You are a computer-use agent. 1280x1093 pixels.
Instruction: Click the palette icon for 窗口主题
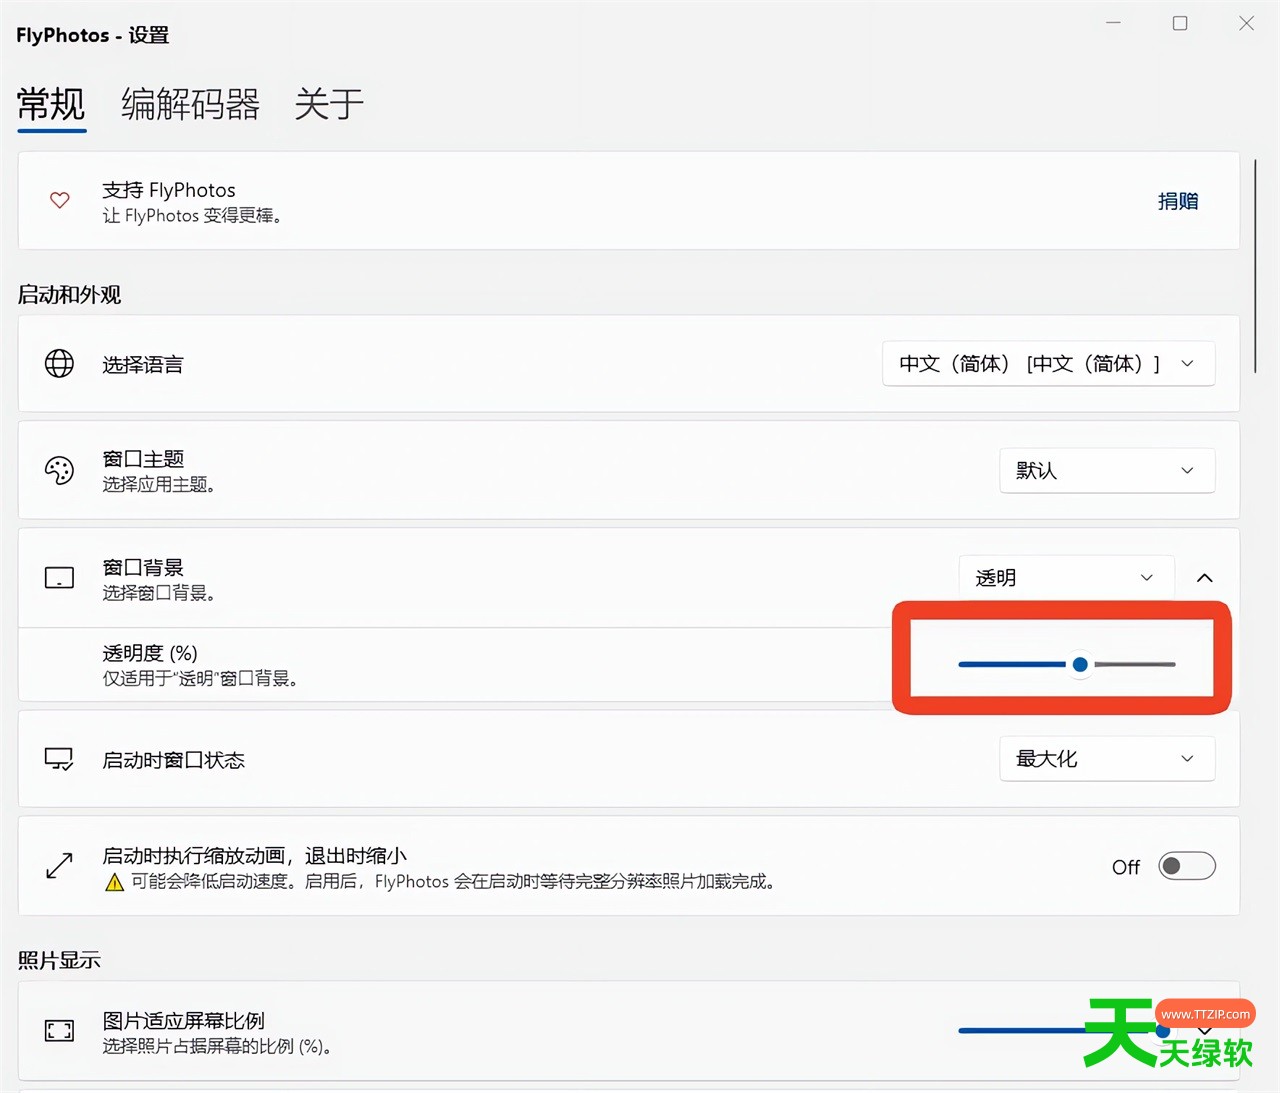point(59,470)
